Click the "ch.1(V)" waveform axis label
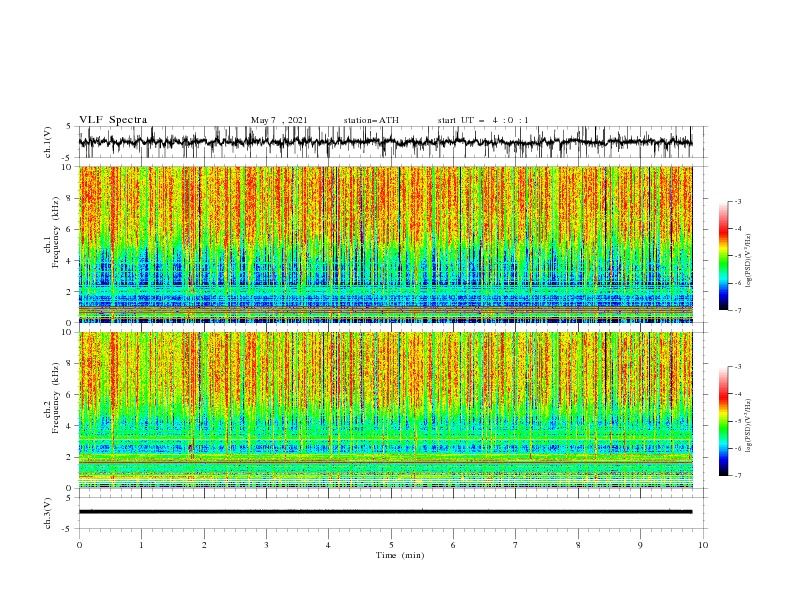 click(x=48, y=142)
